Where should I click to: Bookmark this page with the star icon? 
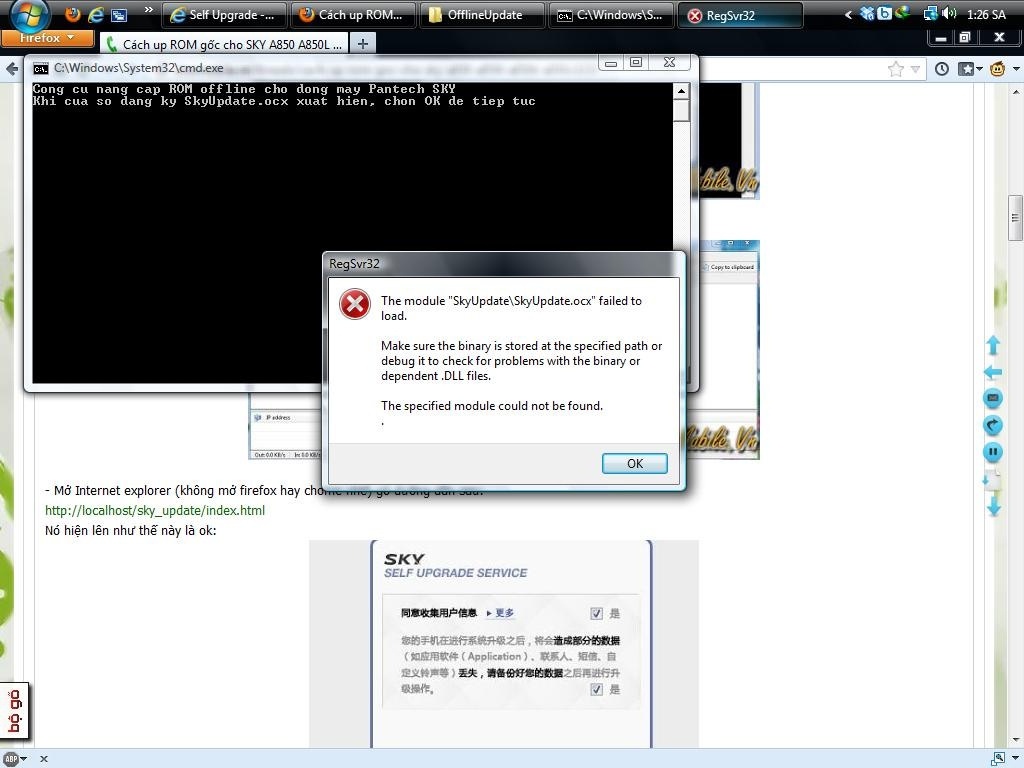pyautogui.click(x=895, y=69)
